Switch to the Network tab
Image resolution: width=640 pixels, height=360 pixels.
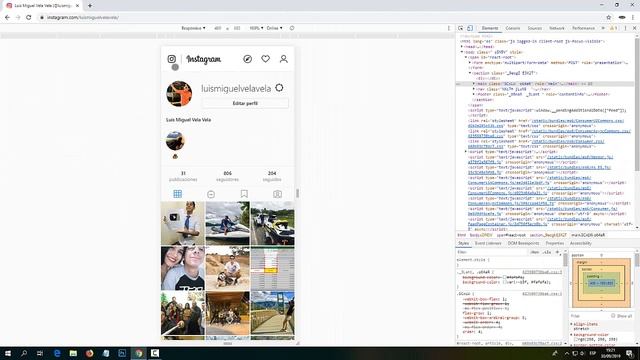(557, 28)
